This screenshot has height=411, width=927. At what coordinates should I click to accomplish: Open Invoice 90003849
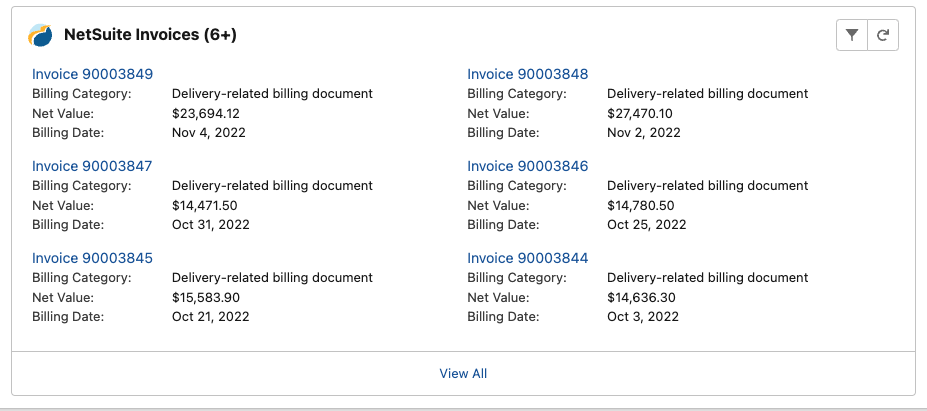coord(92,74)
